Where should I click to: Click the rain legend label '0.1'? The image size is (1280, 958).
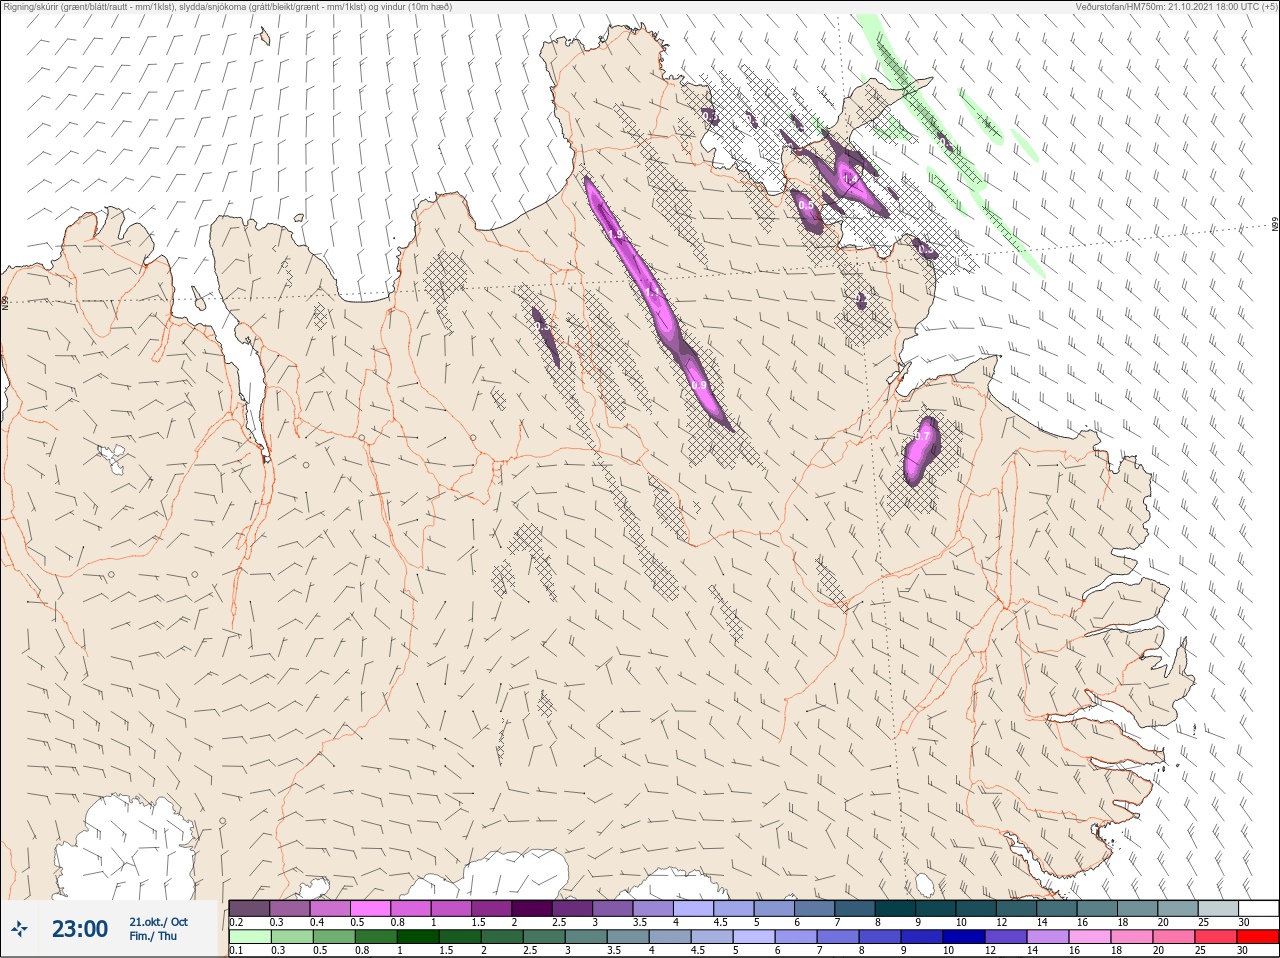coord(237,951)
